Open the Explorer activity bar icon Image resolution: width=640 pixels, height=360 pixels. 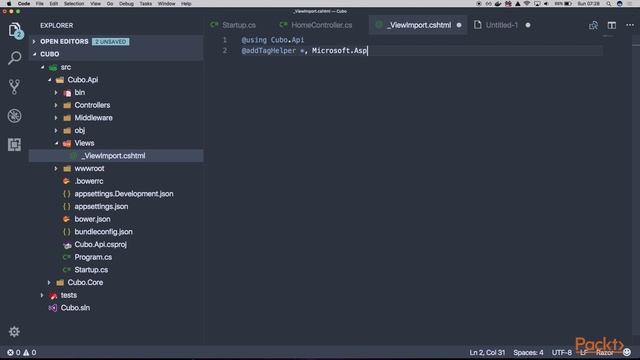click(x=14, y=29)
